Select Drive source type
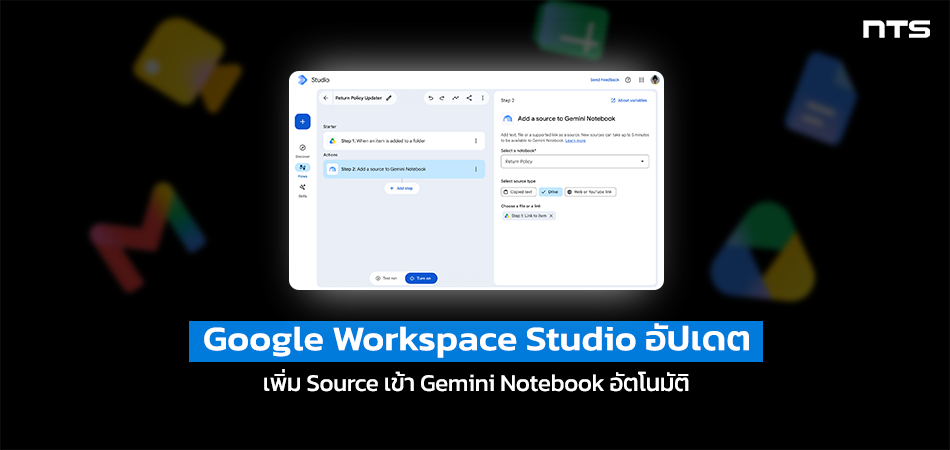950x450 pixels. coord(551,192)
